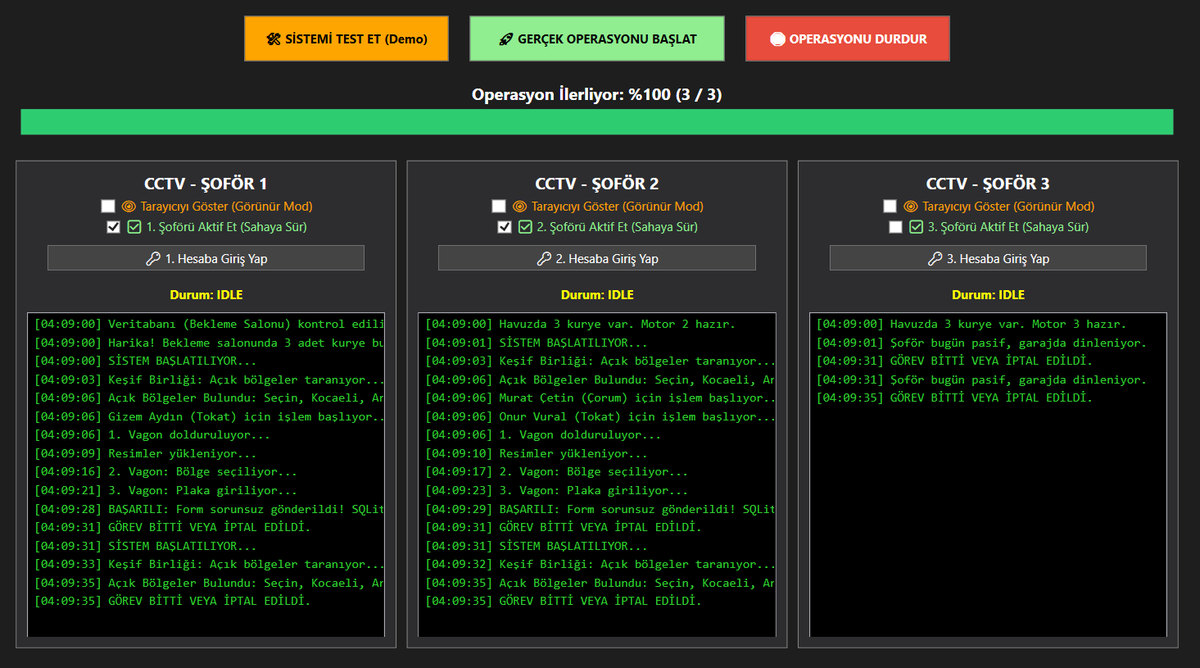The height and width of the screenshot is (668, 1200).
Task: Click the 04:09:16 Bölge seçiliyor log line in Şoför 1
Action: (x=166, y=471)
